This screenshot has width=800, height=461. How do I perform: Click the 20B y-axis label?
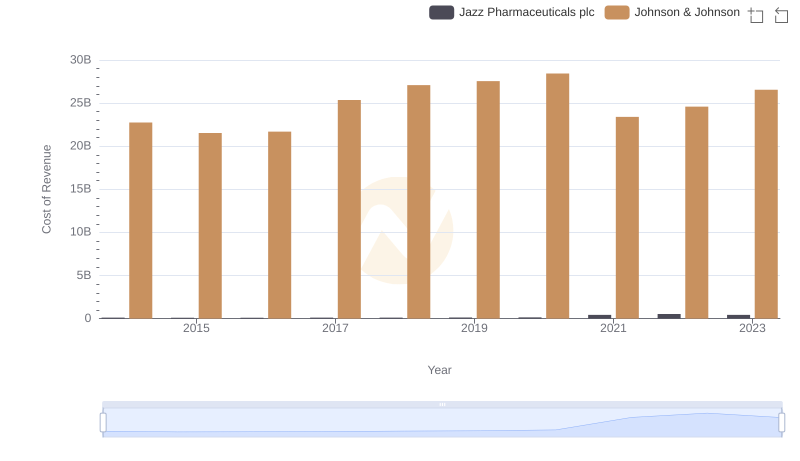point(81,146)
